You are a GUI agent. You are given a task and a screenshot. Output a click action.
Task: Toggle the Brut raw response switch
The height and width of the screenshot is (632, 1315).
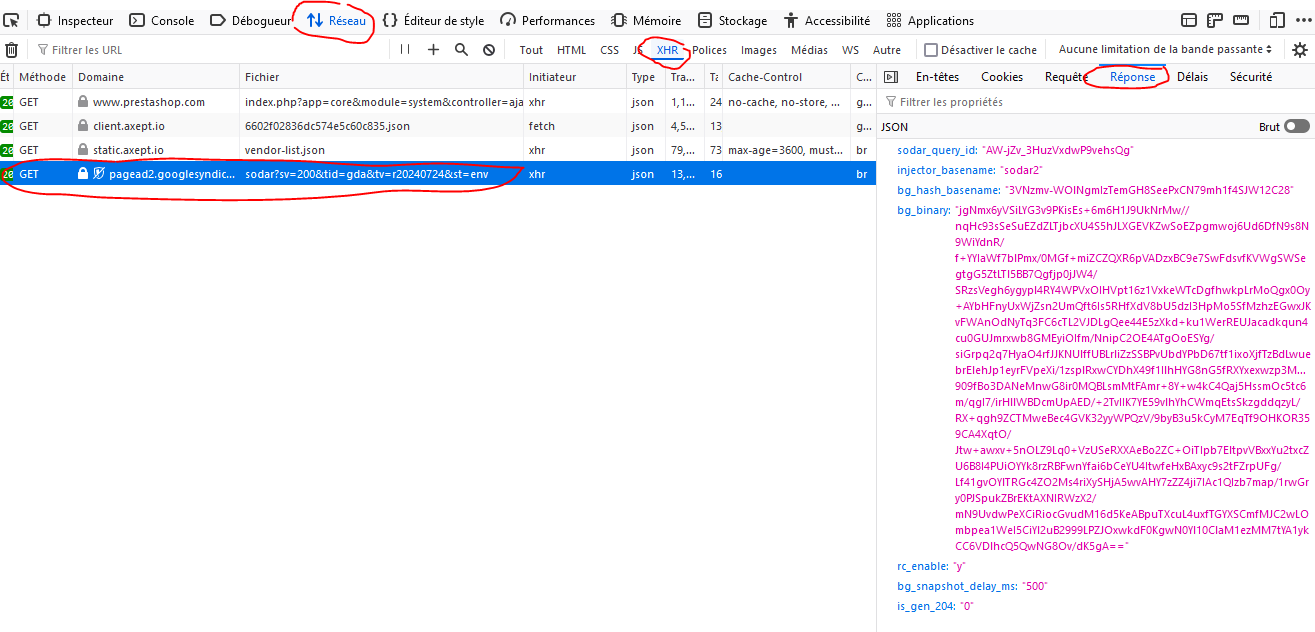coord(1297,127)
